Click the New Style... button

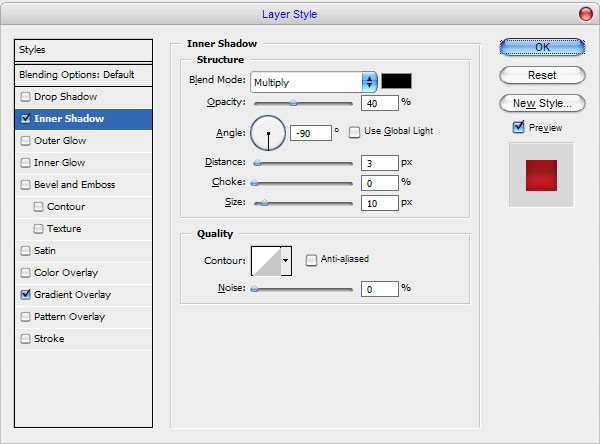coord(541,102)
